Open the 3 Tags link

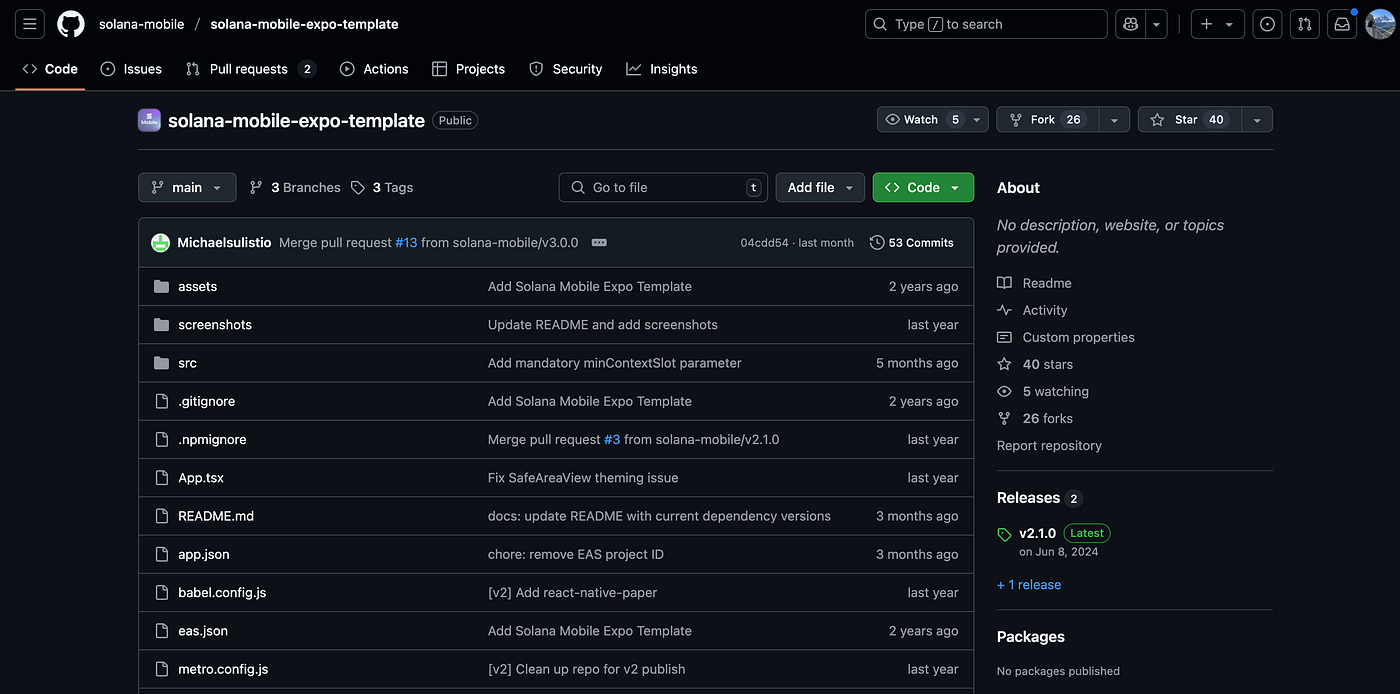coord(382,187)
